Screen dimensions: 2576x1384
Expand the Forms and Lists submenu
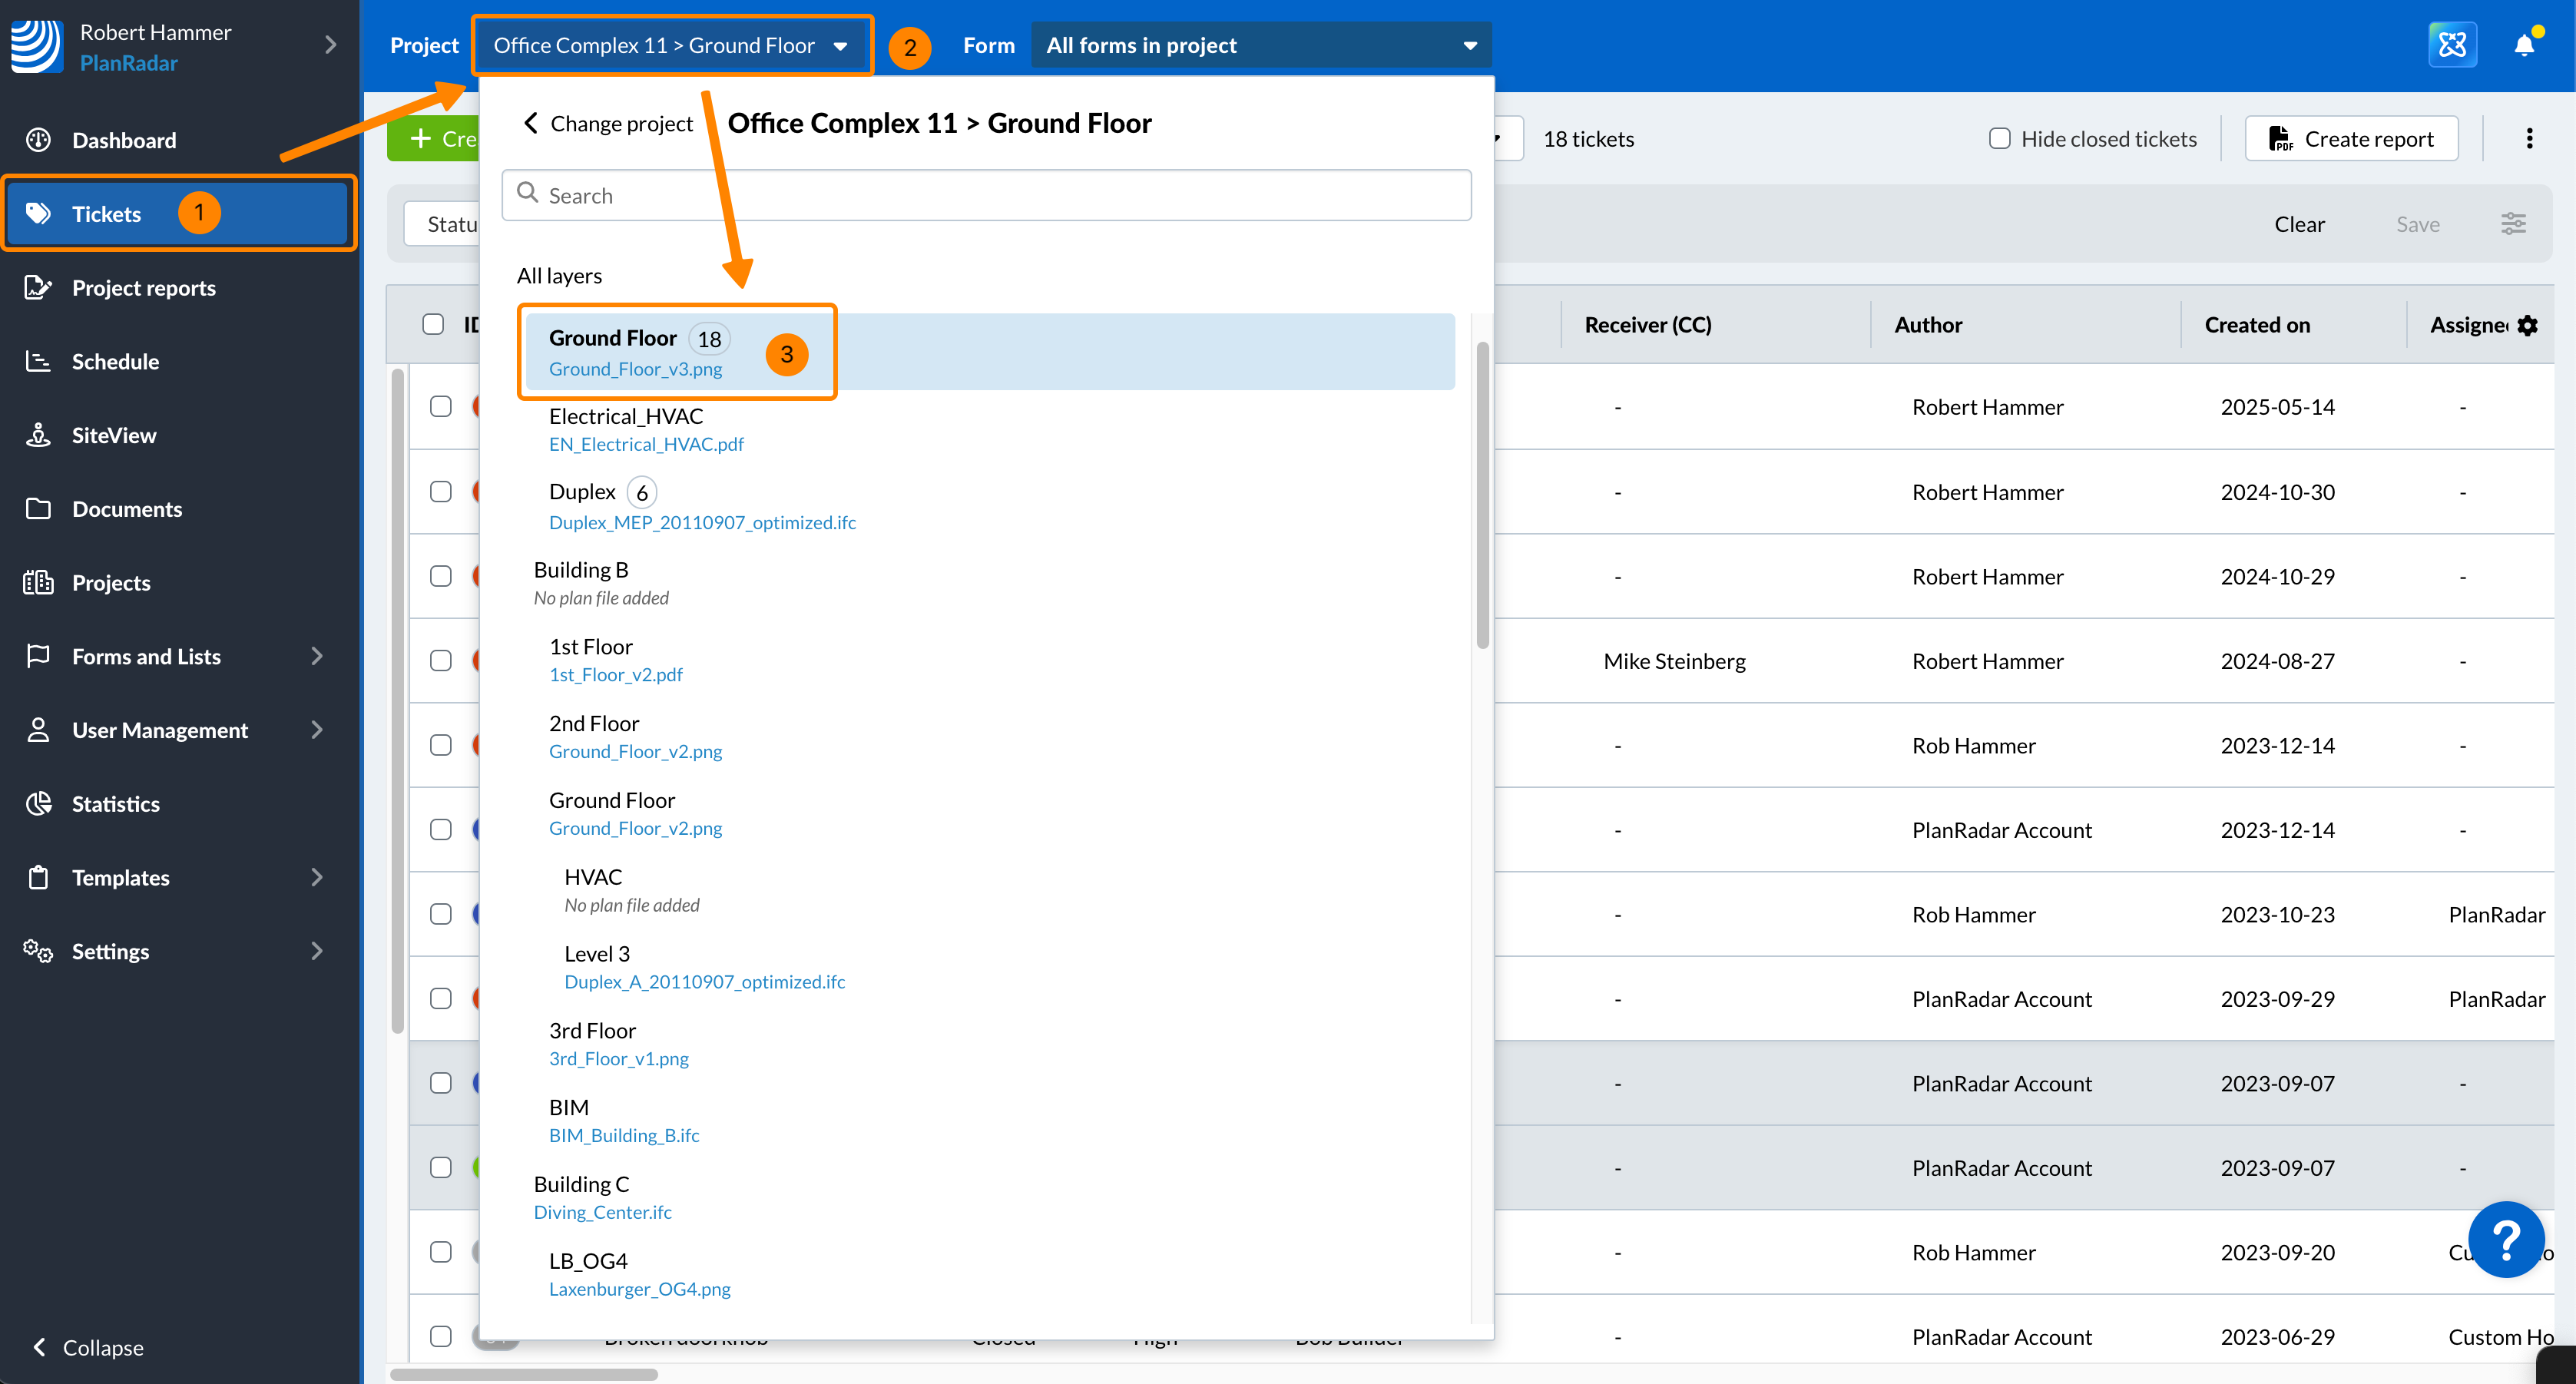317,656
